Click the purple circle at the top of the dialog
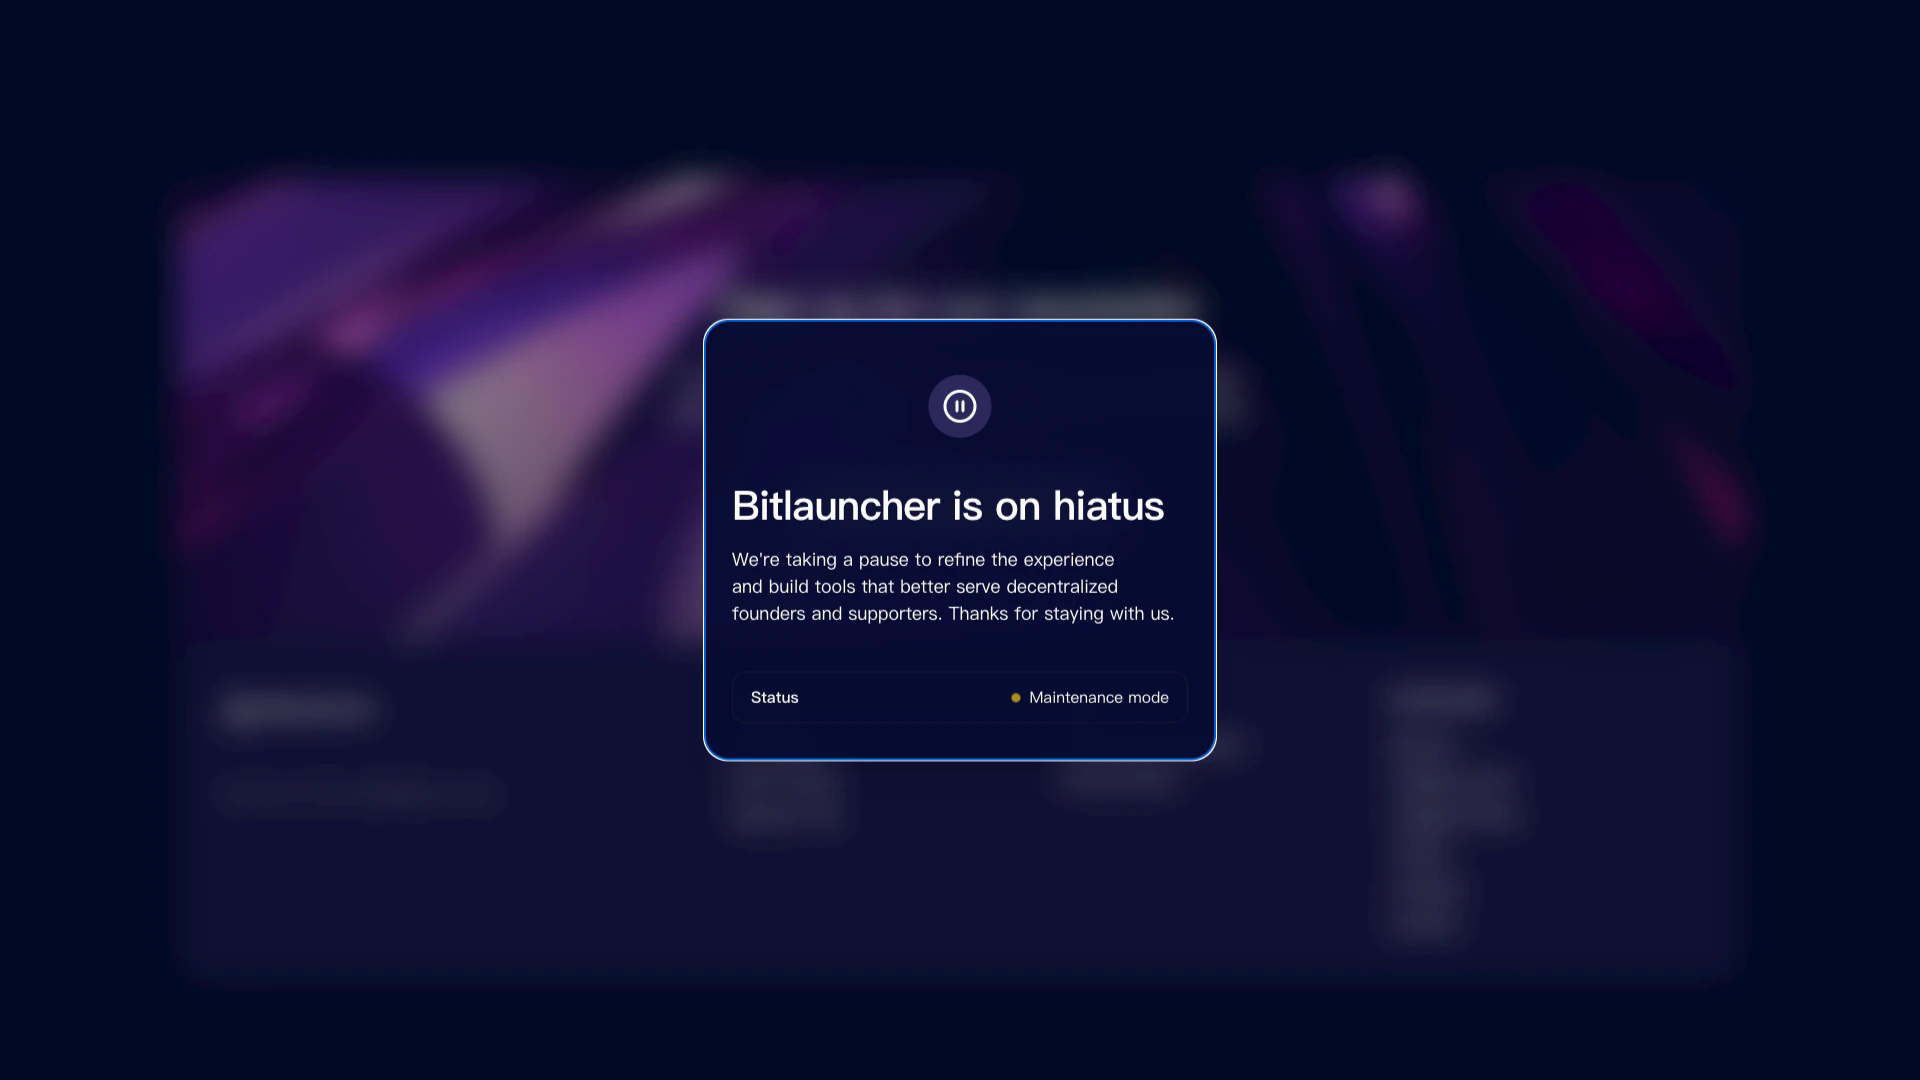The image size is (1920, 1080). point(959,406)
